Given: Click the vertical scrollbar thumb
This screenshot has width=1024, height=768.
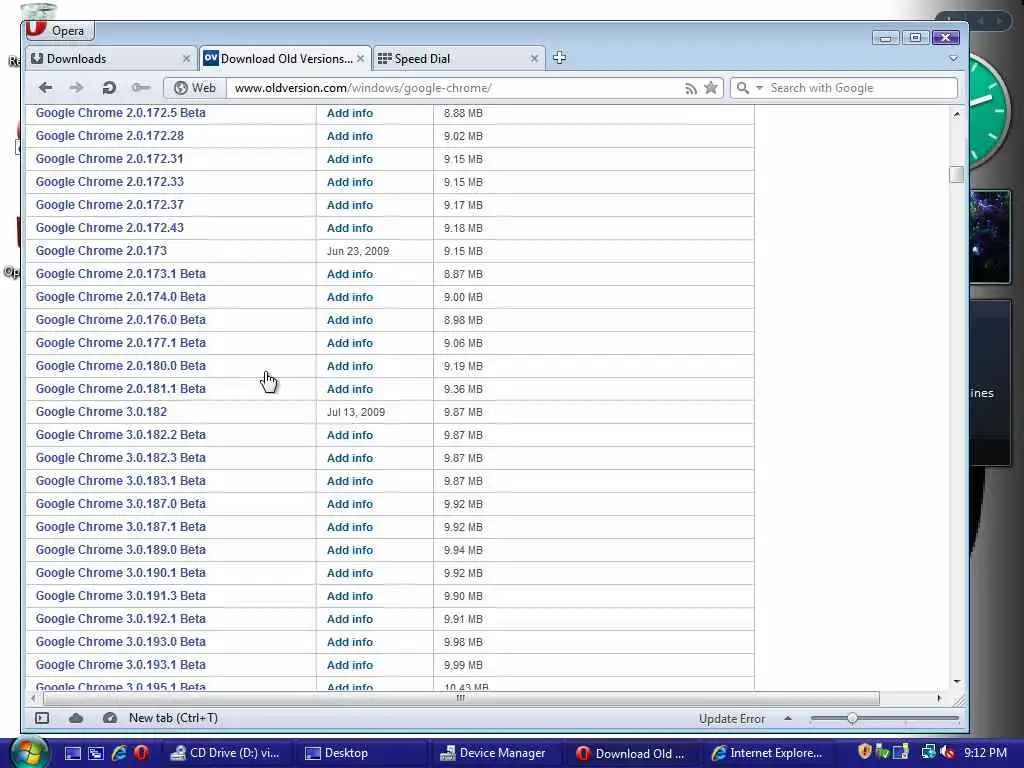Looking at the screenshot, I should 956,174.
